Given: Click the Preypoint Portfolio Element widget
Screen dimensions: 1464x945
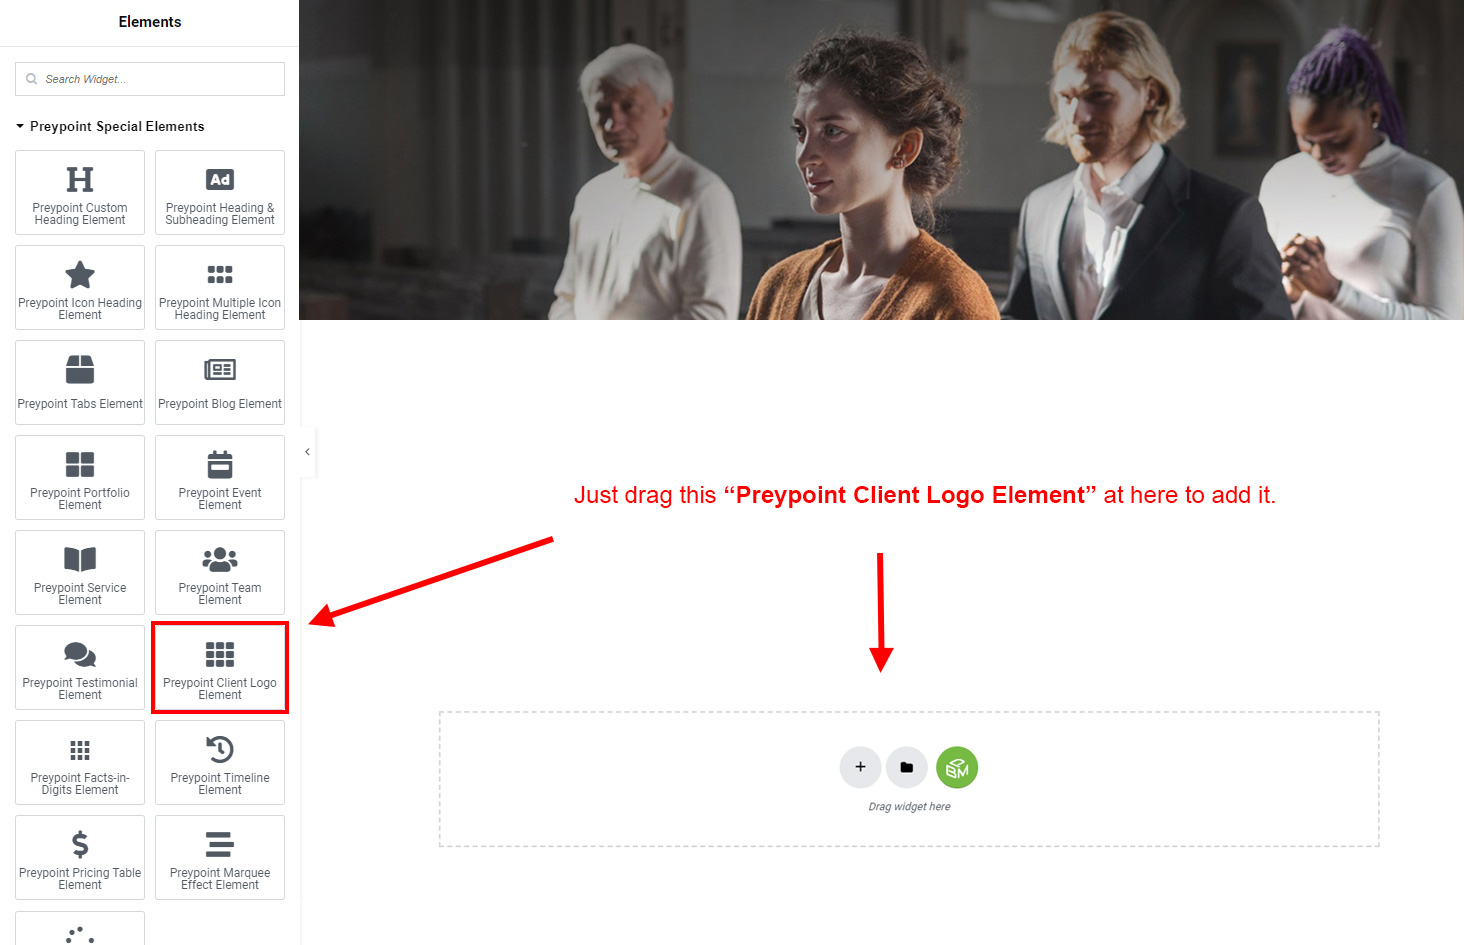Looking at the screenshot, I should point(80,477).
